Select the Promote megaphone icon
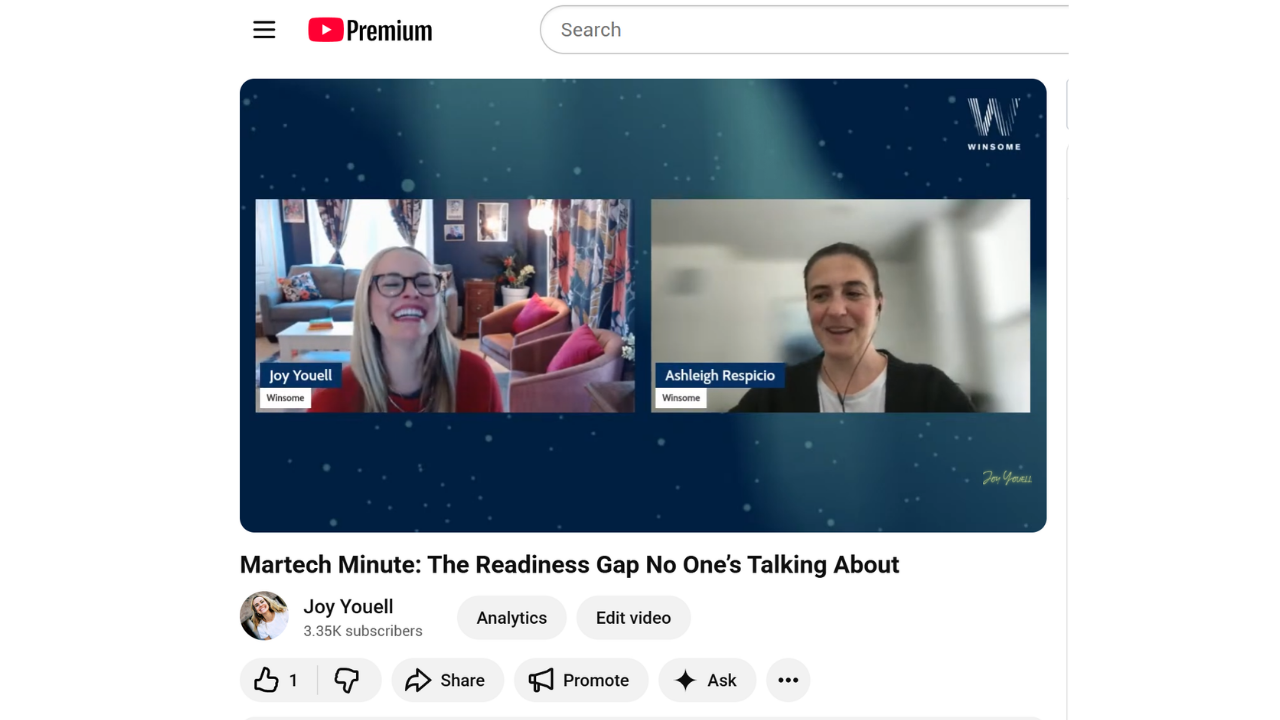 pyautogui.click(x=541, y=680)
